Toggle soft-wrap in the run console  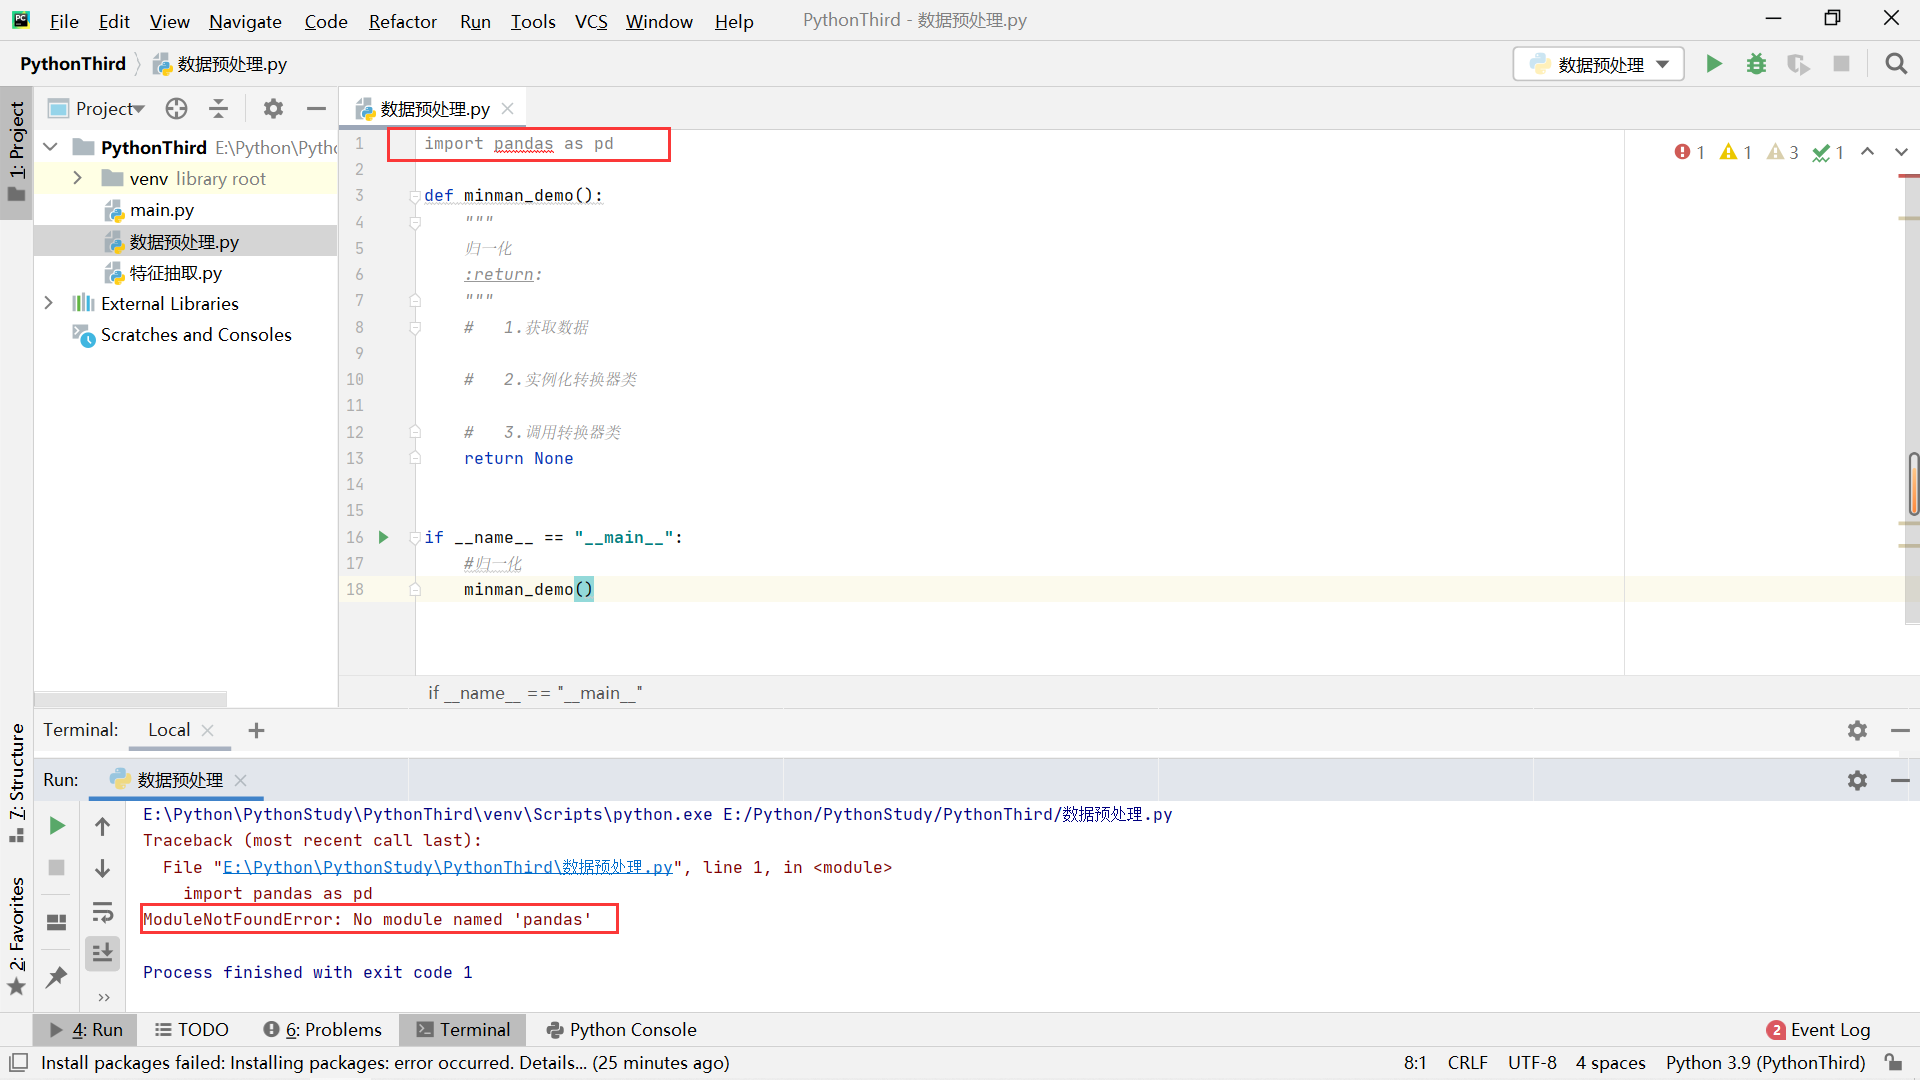pos(103,912)
